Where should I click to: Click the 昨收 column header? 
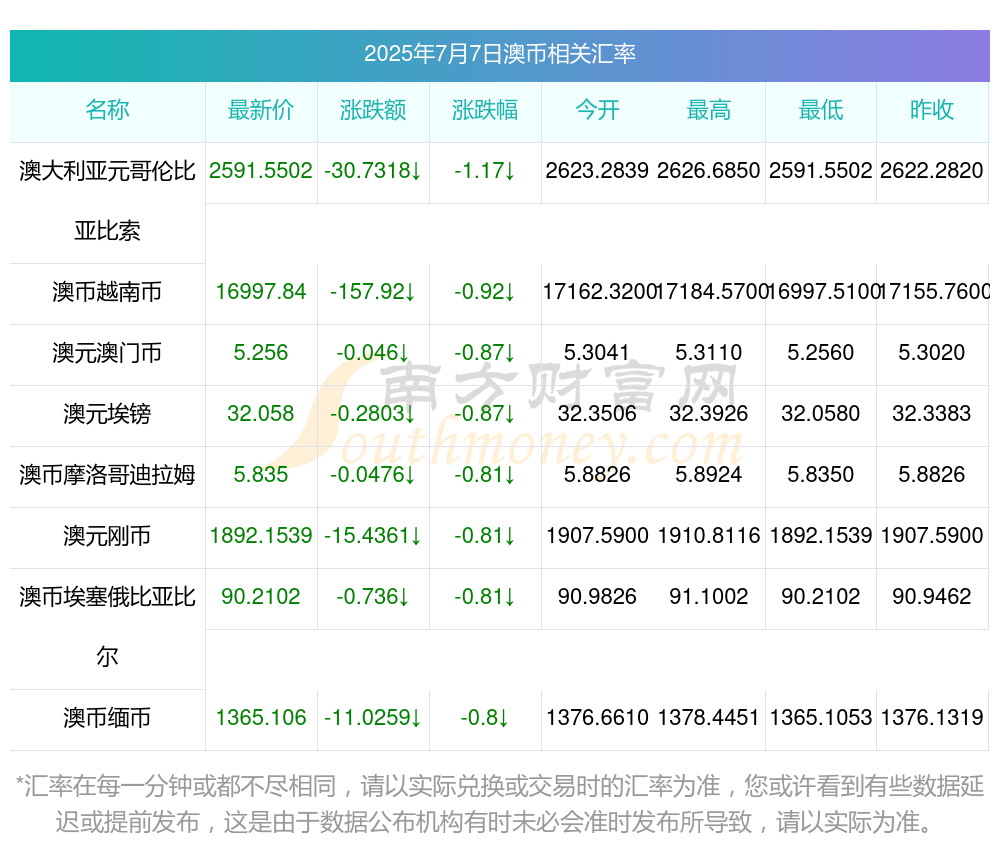(x=932, y=110)
